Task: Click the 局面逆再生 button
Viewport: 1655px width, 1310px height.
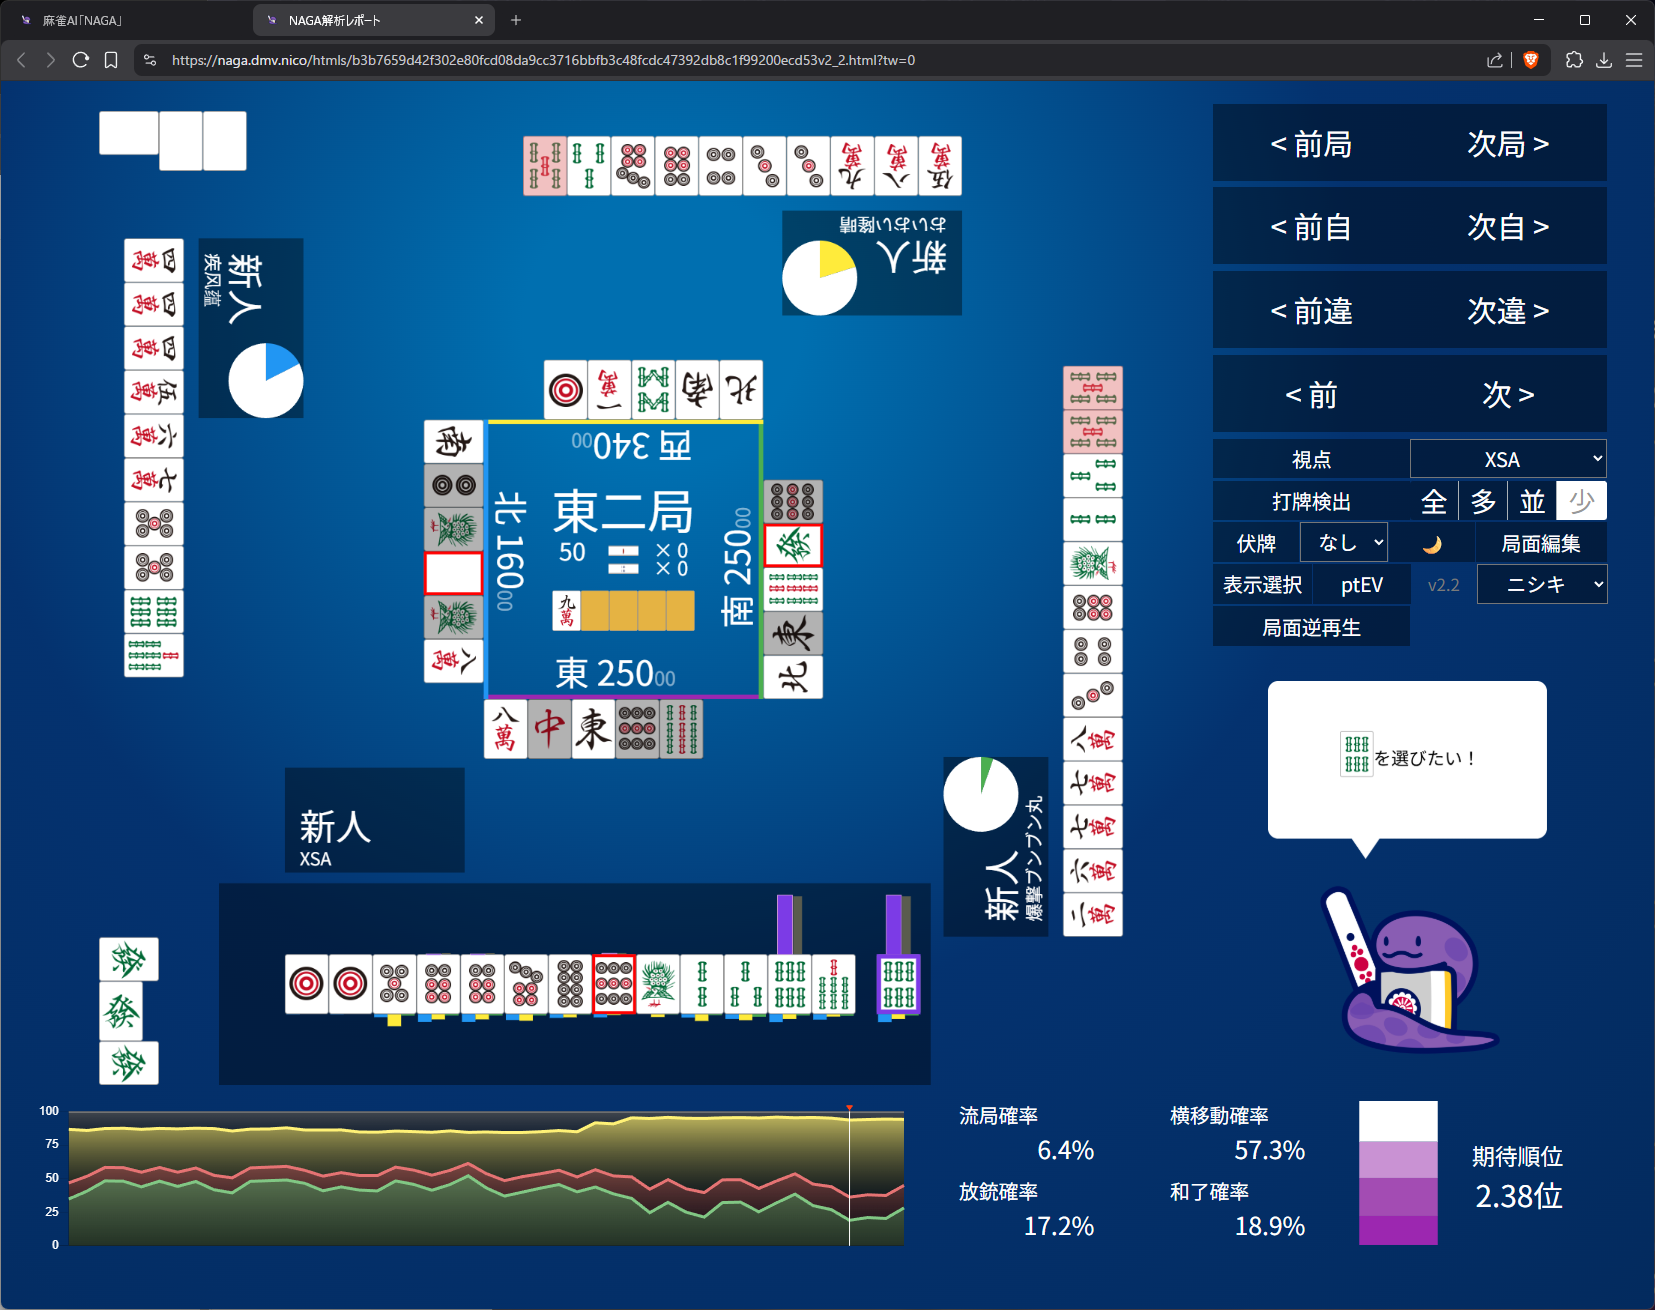Action: click(x=1311, y=628)
